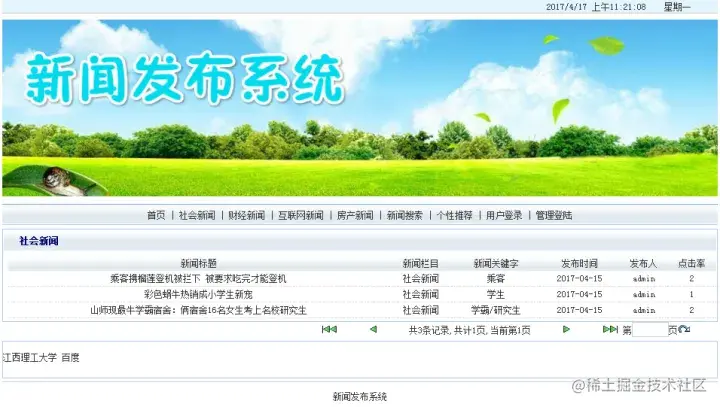This screenshot has width=720, height=407.
Task: Click the page jump refresh icon
Action: (x=684, y=329)
